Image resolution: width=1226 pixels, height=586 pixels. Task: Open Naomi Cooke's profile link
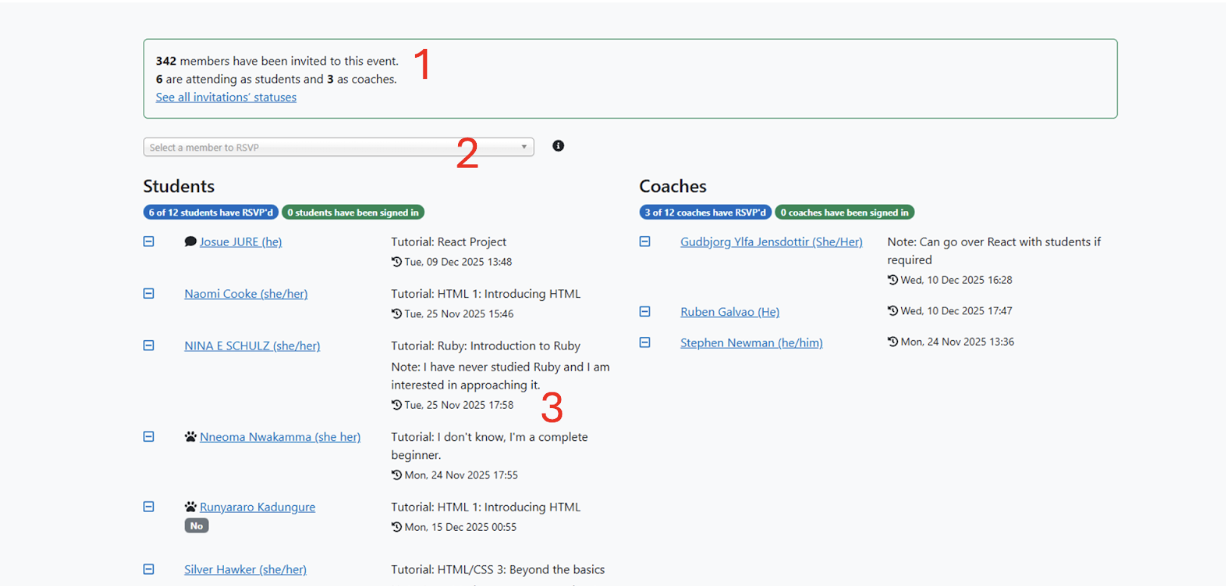(x=245, y=294)
